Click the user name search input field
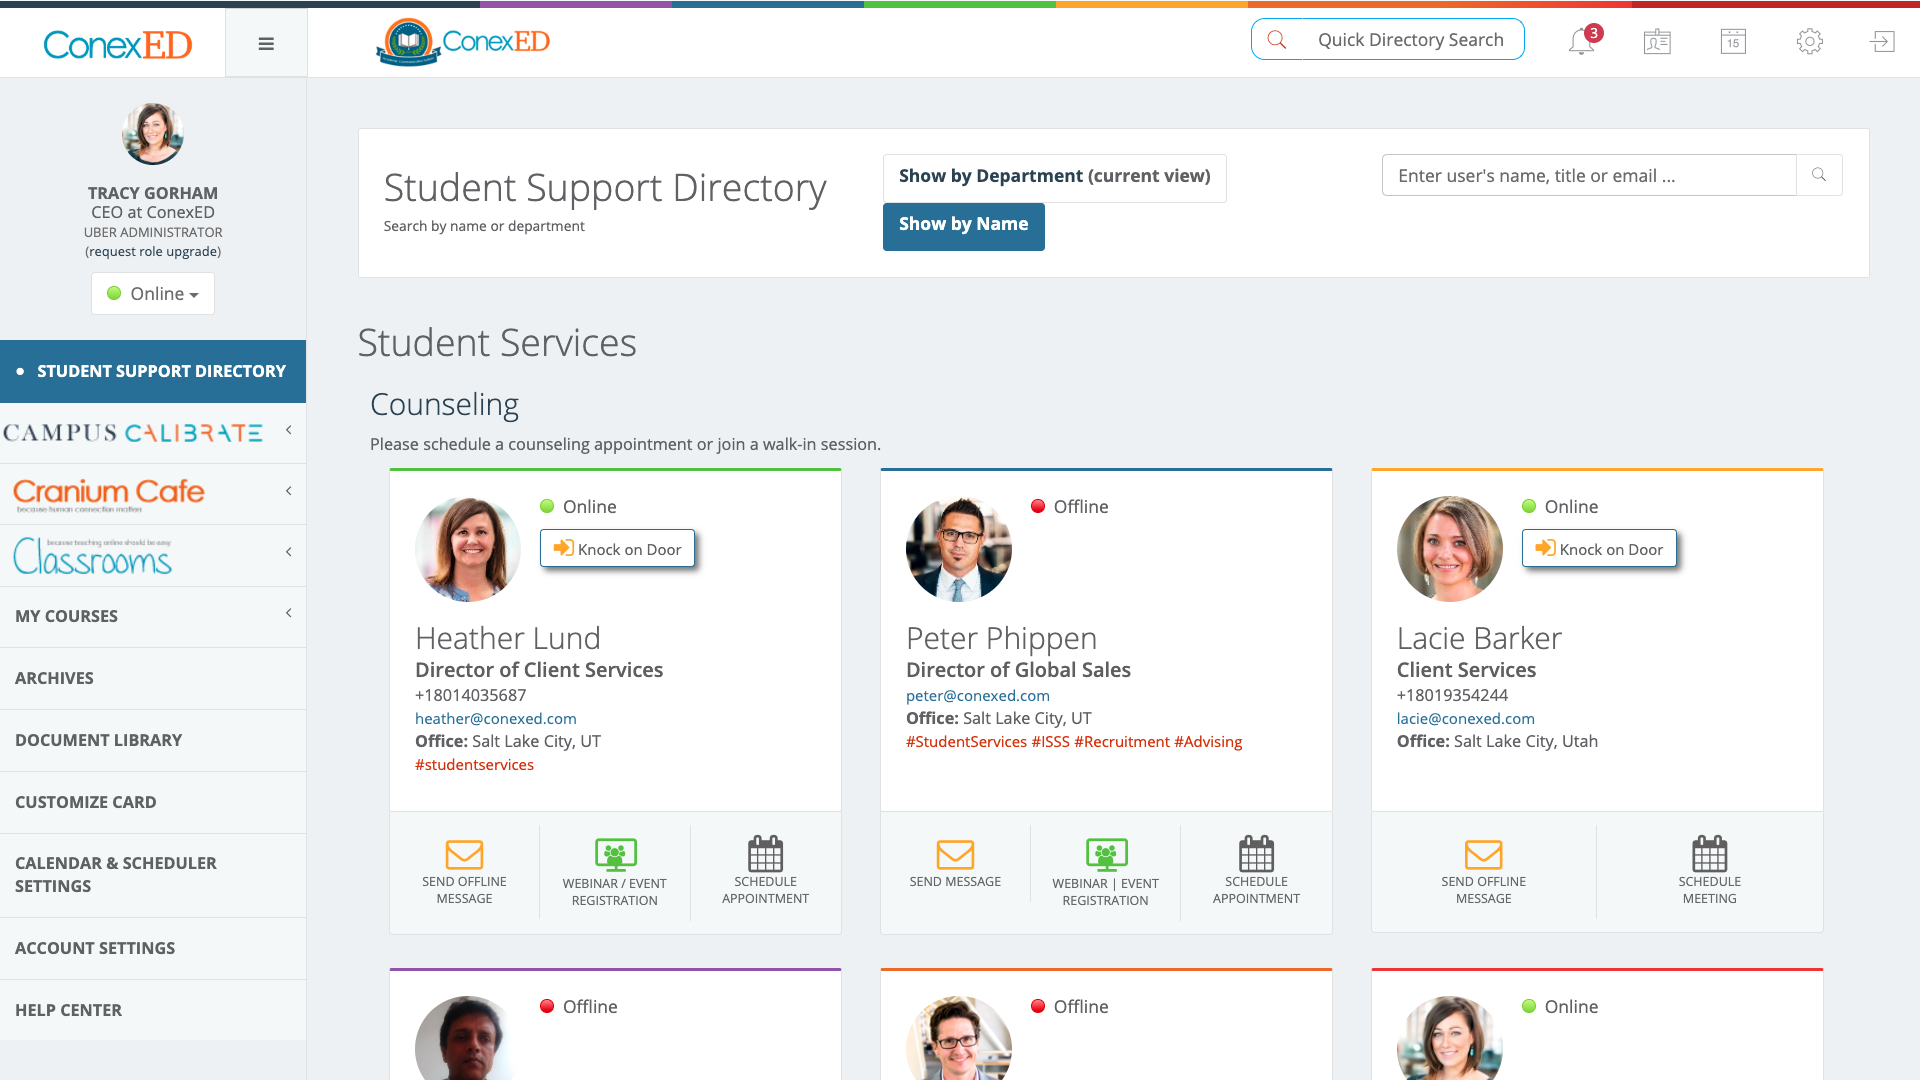 [x=1588, y=176]
